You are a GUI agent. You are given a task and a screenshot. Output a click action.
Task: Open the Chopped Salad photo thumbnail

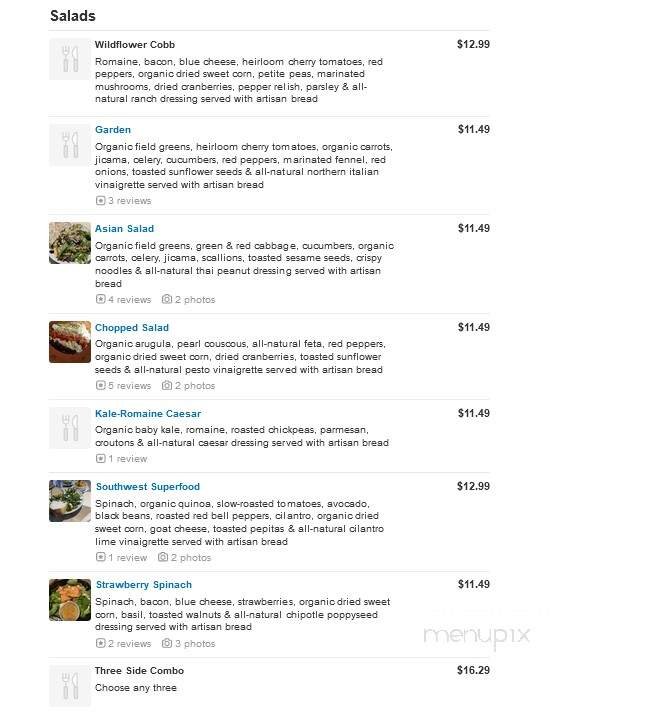pos(70,342)
